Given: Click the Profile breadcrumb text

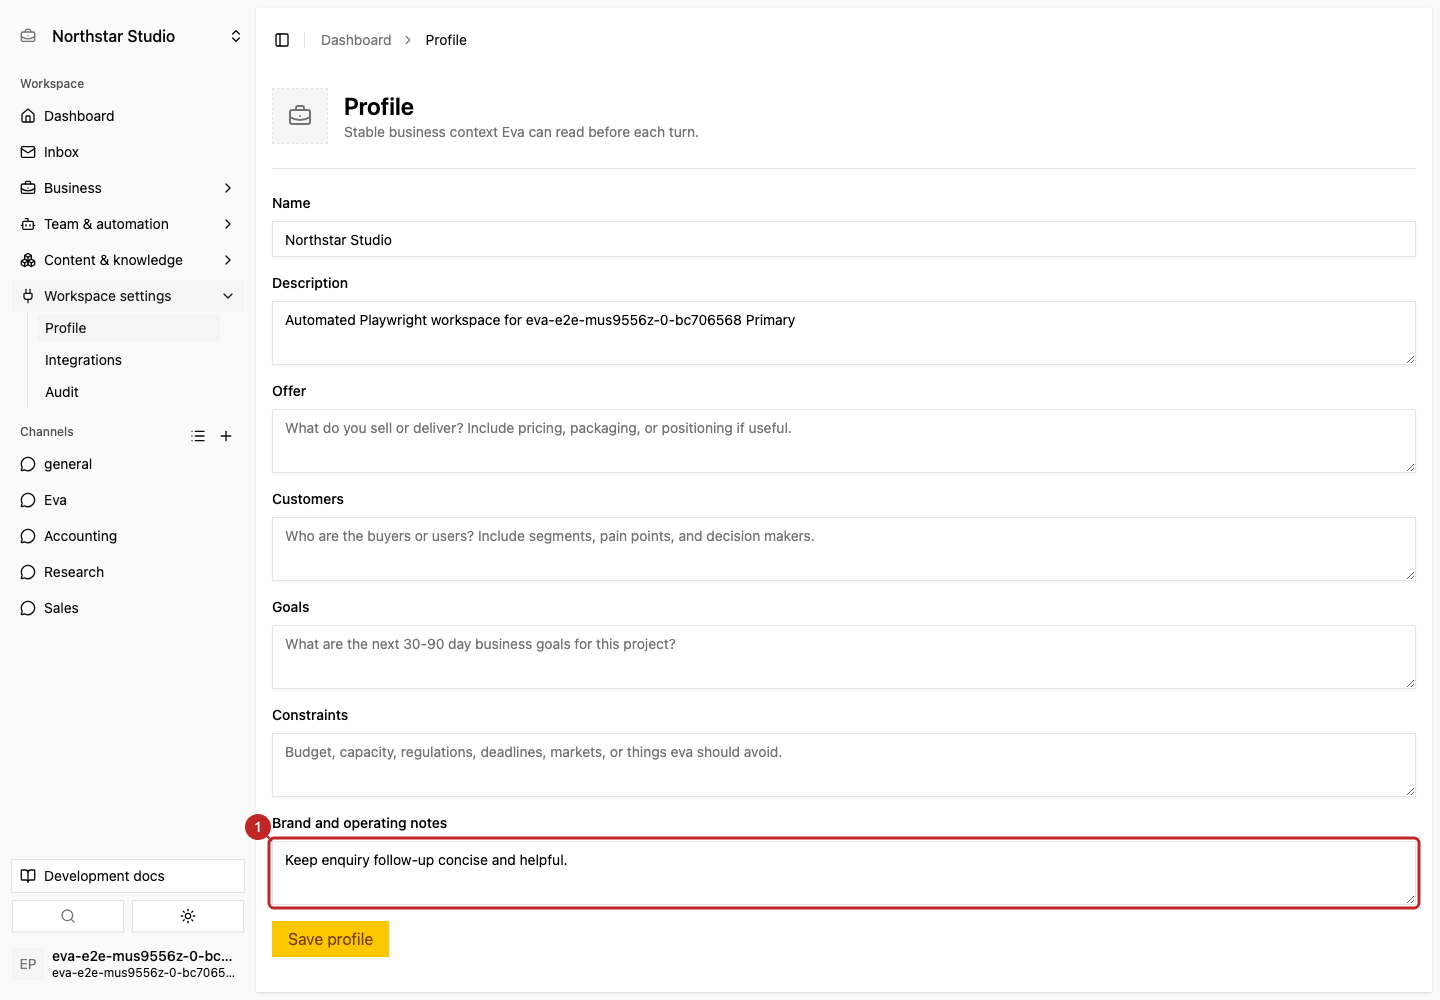Looking at the screenshot, I should click(x=446, y=40).
